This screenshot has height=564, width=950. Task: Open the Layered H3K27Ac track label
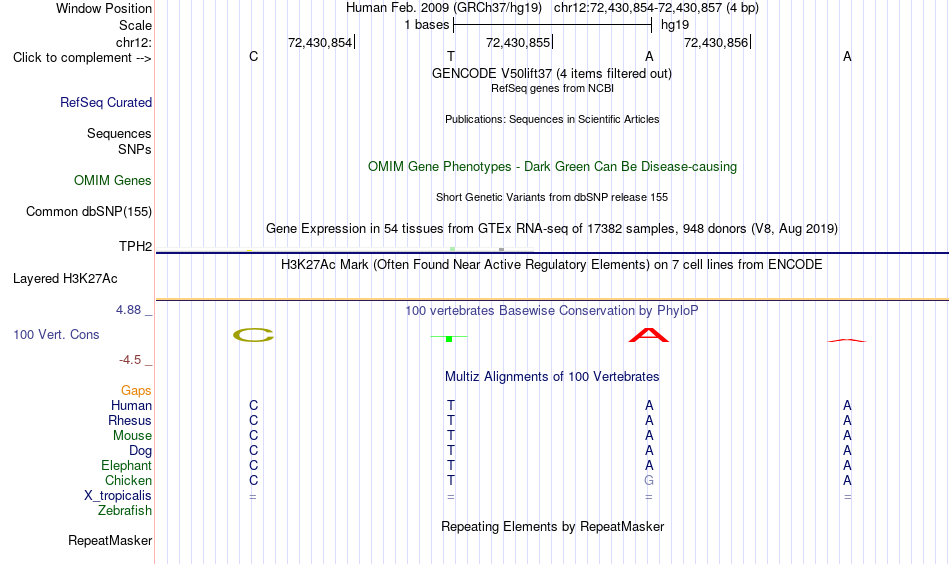(65, 279)
